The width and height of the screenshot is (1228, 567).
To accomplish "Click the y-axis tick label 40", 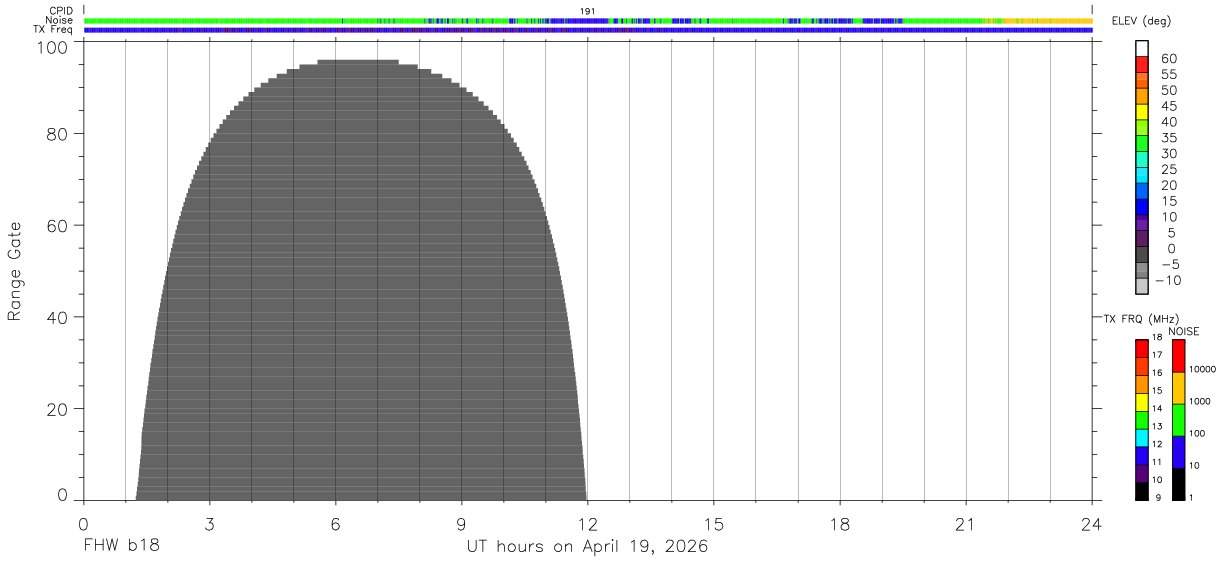I will coord(57,317).
